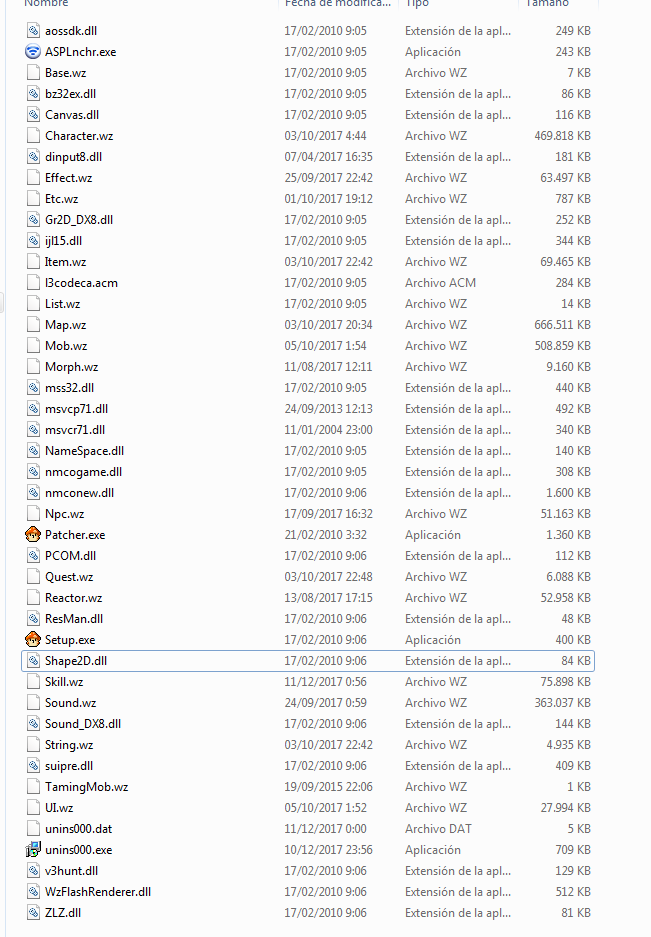The height and width of the screenshot is (937, 651).
Task: Select the ZLZ.dll file icon
Action: click(33, 913)
